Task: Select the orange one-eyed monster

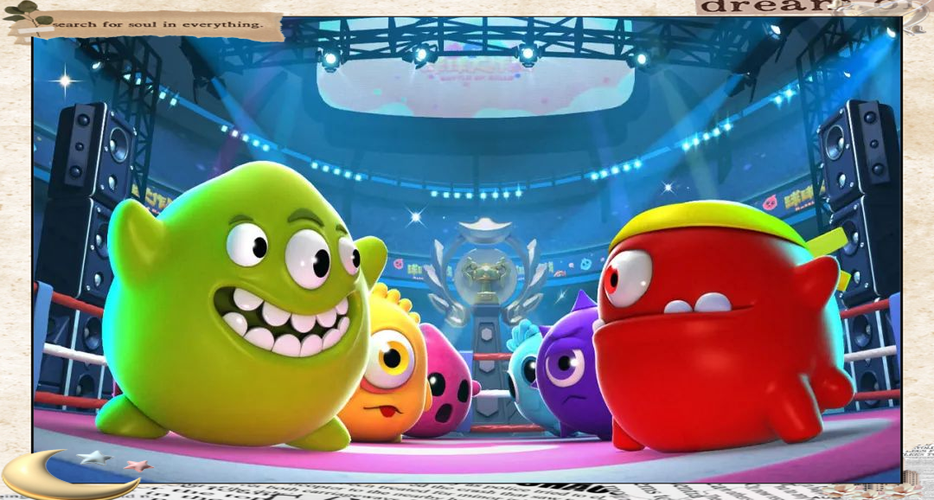Action: pyautogui.click(x=383, y=370)
